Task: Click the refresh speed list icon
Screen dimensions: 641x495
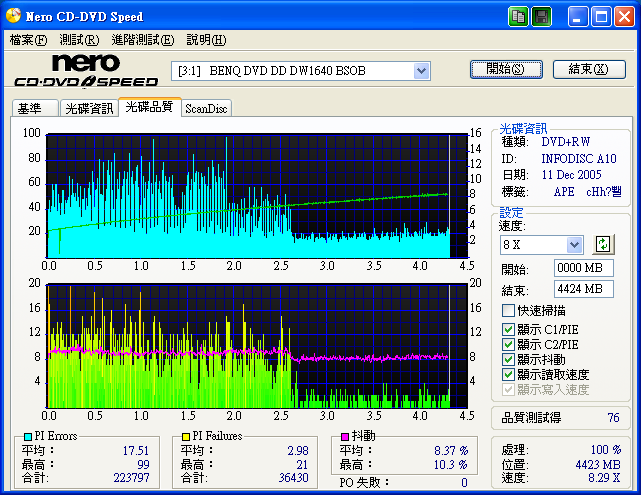Action: coord(603,244)
